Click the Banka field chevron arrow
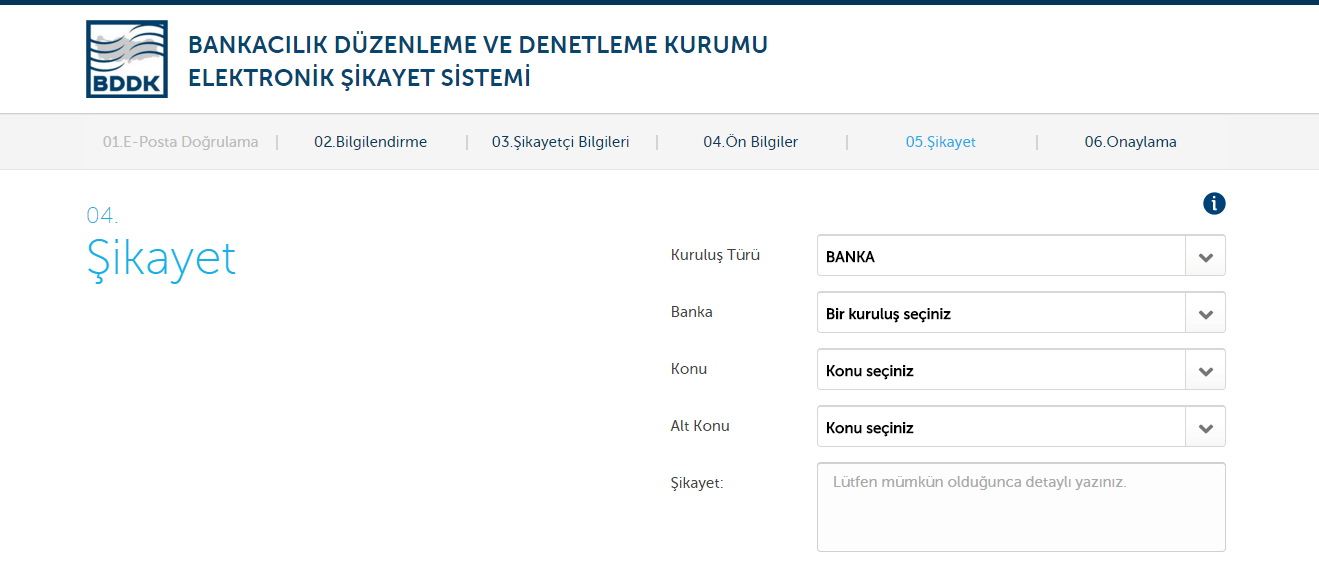Screen dimensions: 1319x573 point(1206,313)
